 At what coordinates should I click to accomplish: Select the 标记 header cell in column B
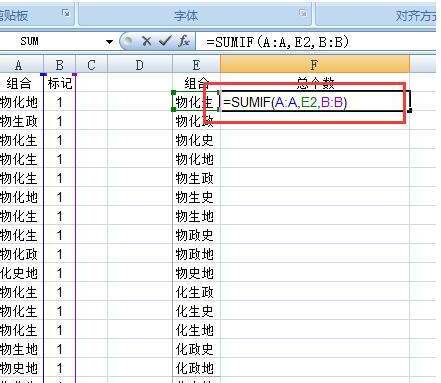tap(60, 83)
